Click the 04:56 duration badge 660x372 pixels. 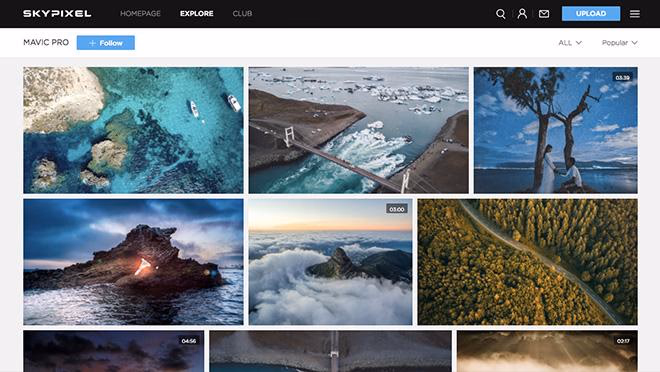[x=189, y=341]
